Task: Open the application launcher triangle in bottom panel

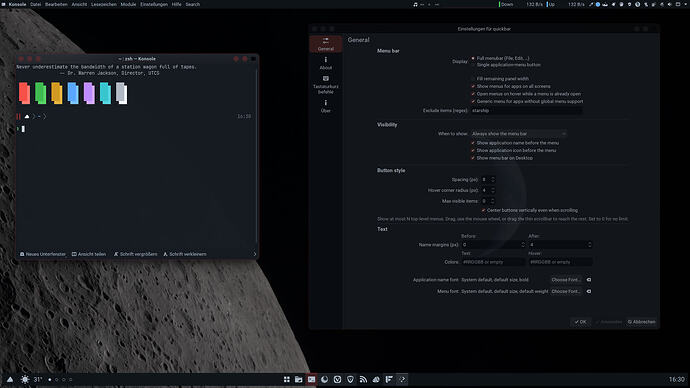Action: [10, 379]
